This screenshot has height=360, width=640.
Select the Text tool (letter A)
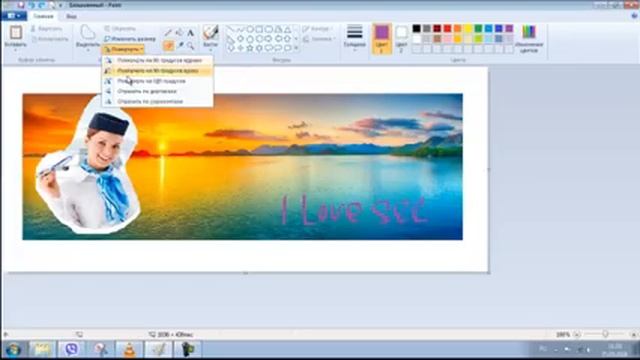coord(190,33)
